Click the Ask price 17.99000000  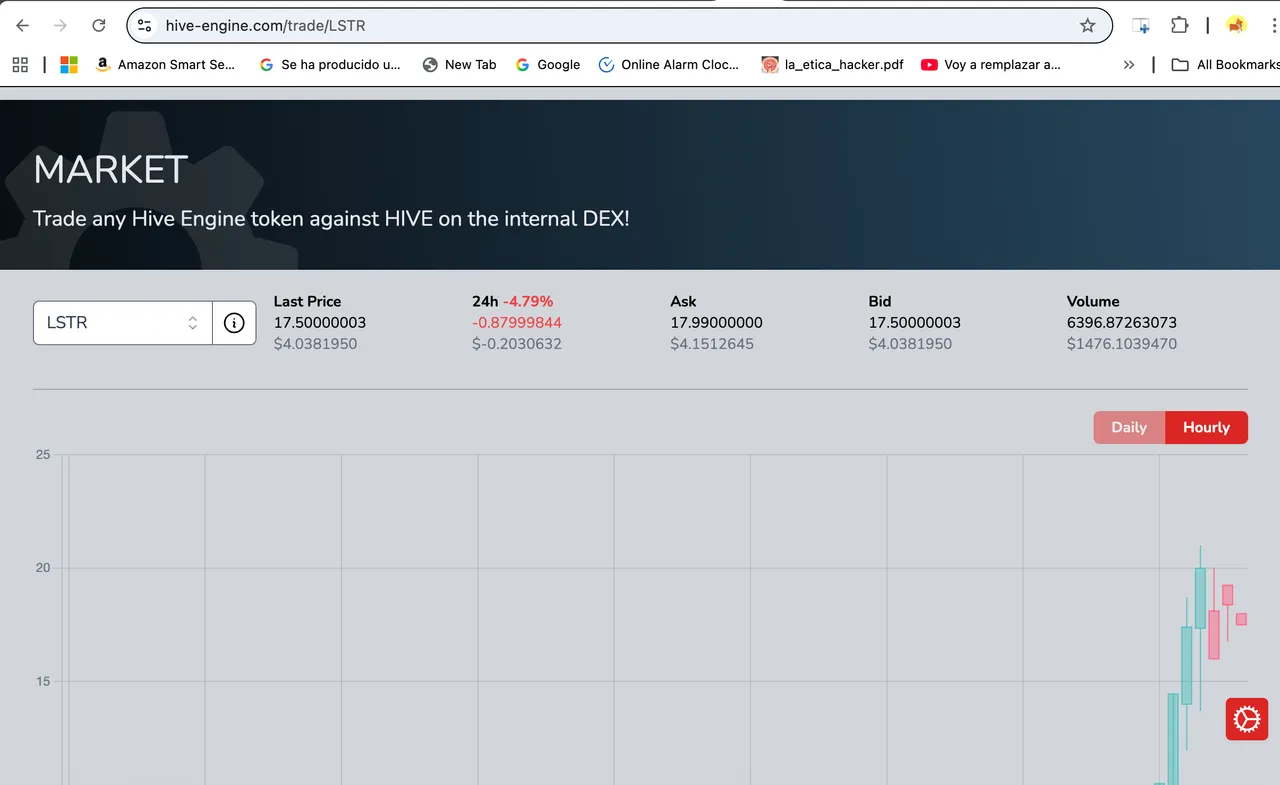pos(716,322)
